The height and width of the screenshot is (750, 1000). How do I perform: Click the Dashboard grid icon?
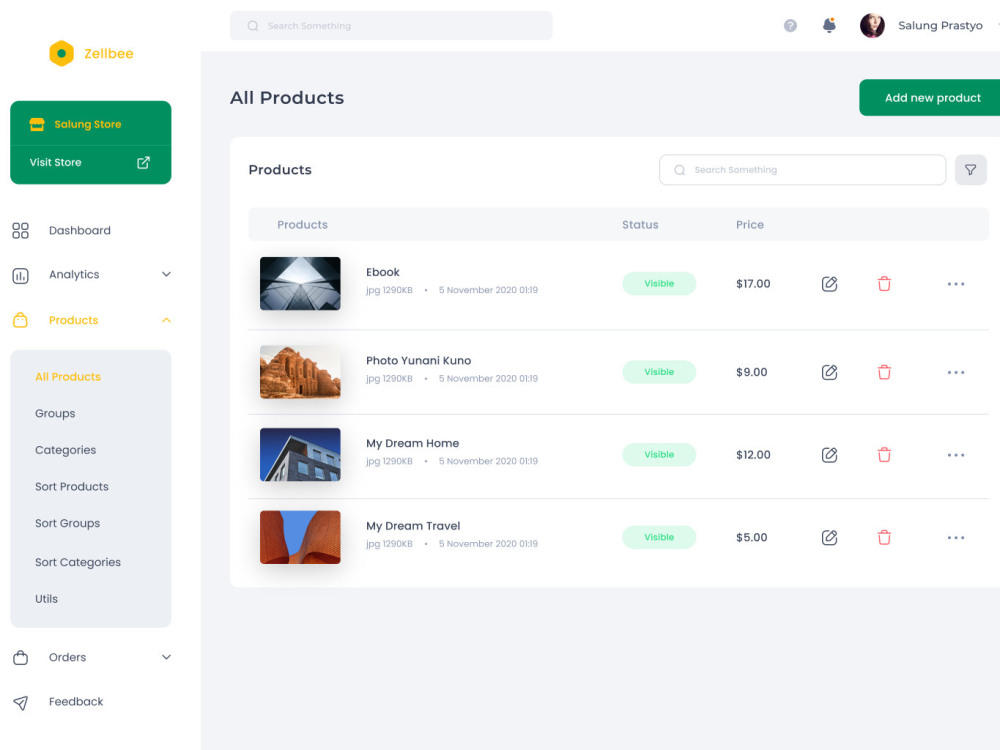click(20, 230)
